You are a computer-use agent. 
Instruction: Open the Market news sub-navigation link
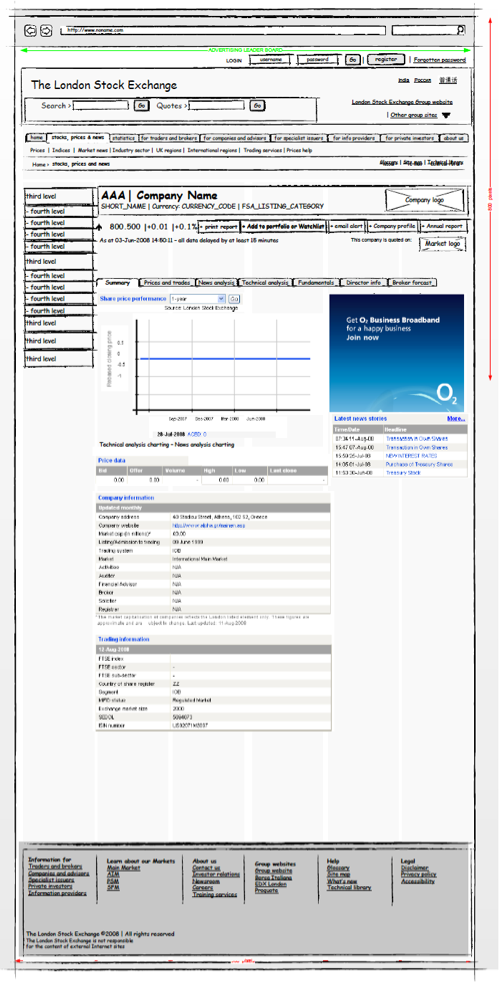click(93, 150)
